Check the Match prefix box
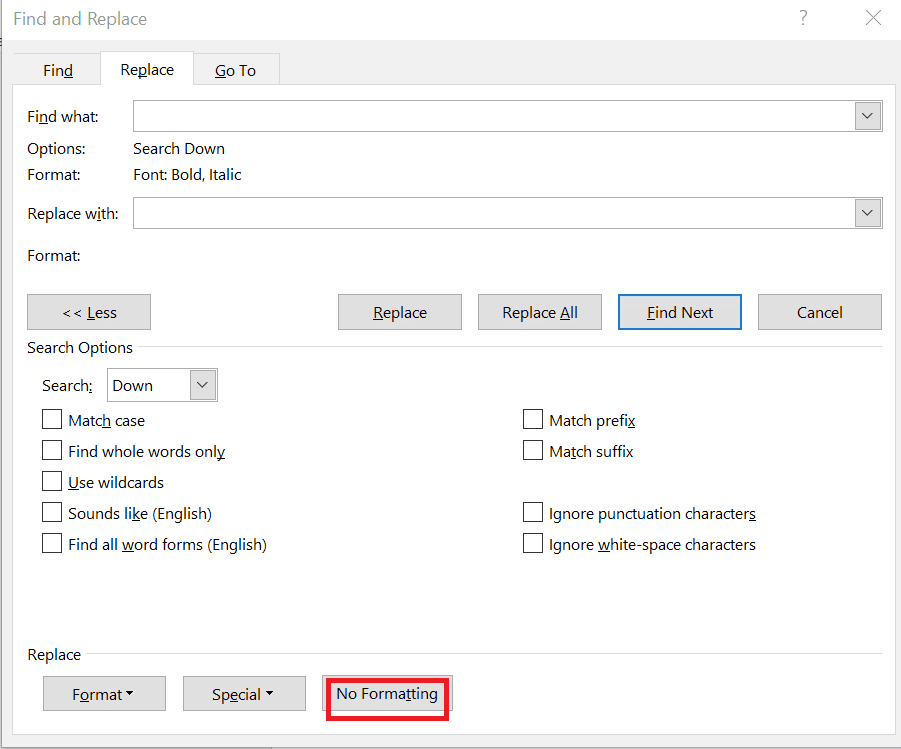This screenshot has height=749, width=901. pyautogui.click(x=533, y=420)
